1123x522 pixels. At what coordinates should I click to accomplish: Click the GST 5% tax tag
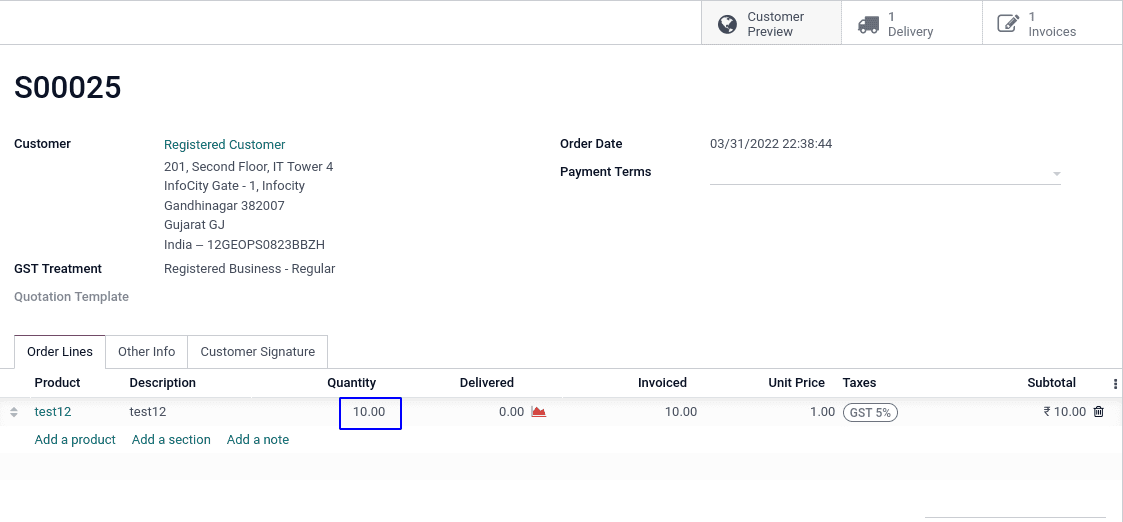(x=870, y=412)
